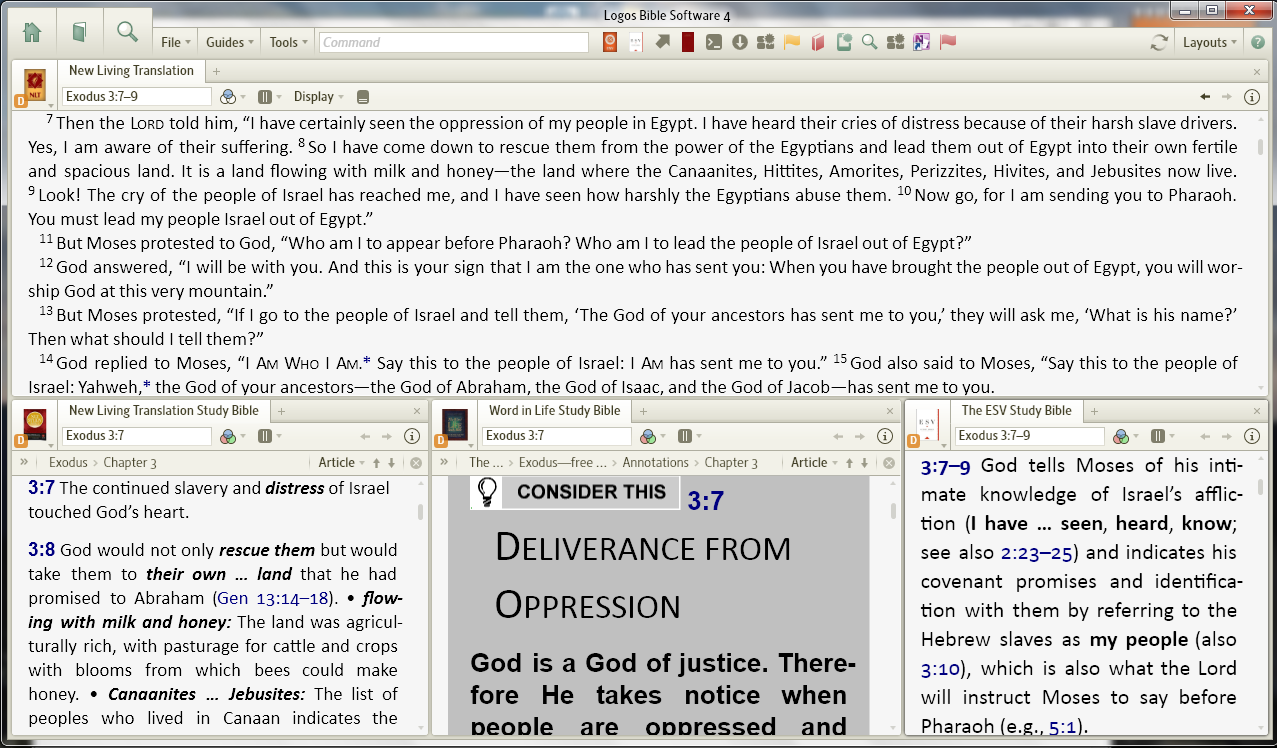Click Chapter 3 breadcrumb in NLT Study Bible

pyautogui.click(x=130, y=463)
